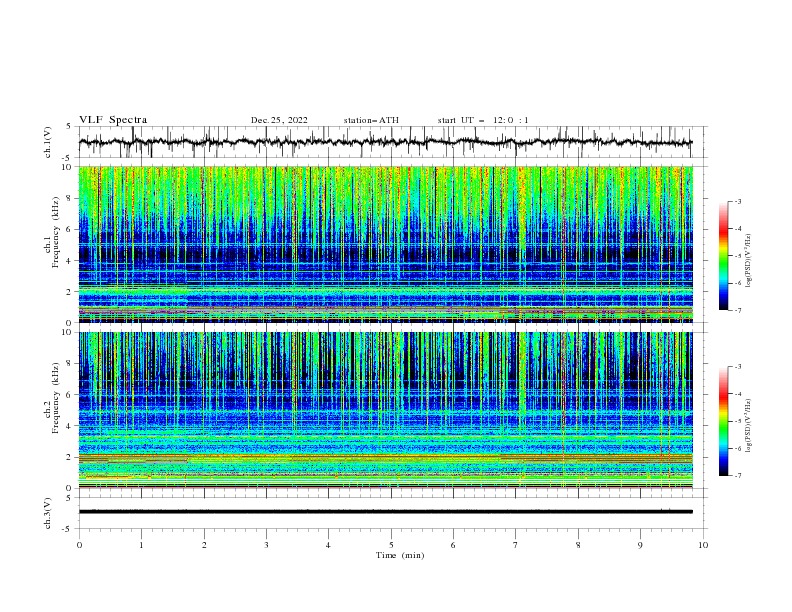The height and width of the screenshot is (612, 792).
Task: Click the upper "log(PSD)(V²/Hz)" colorbar label
Action: tap(749, 260)
